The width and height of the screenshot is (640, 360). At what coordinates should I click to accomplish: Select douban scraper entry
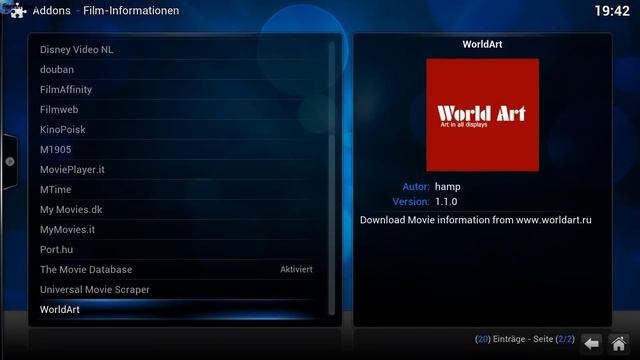(178, 69)
